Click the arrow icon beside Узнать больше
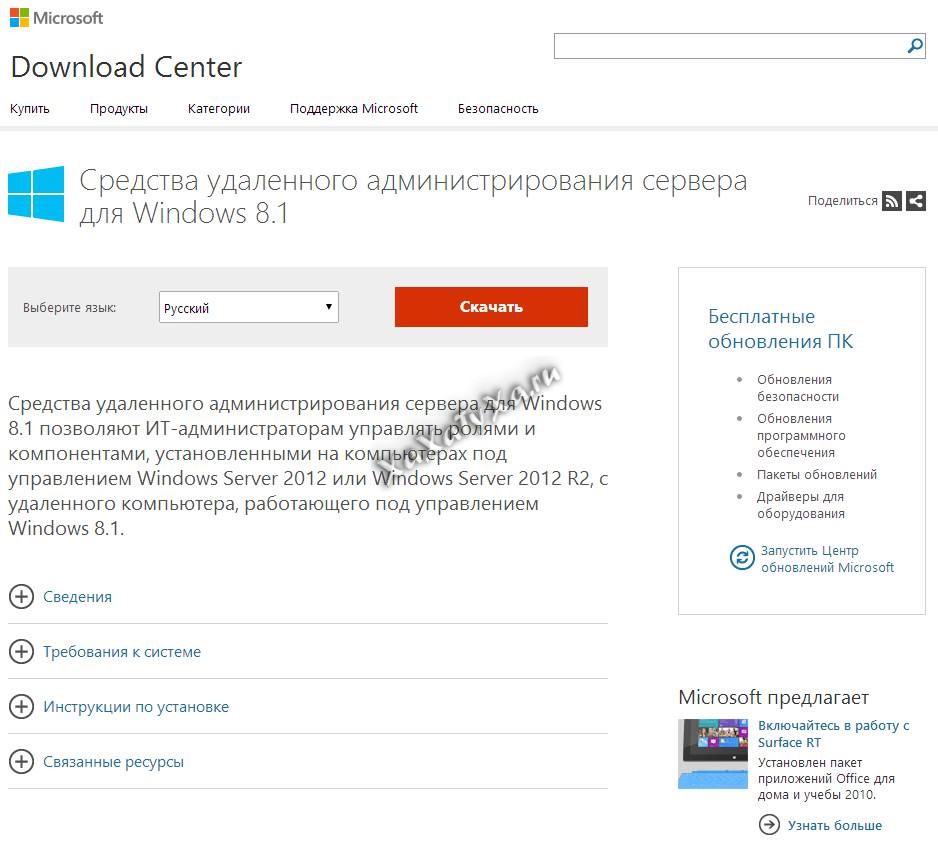Viewport: 938px width, 848px height. tap(769, 825)
